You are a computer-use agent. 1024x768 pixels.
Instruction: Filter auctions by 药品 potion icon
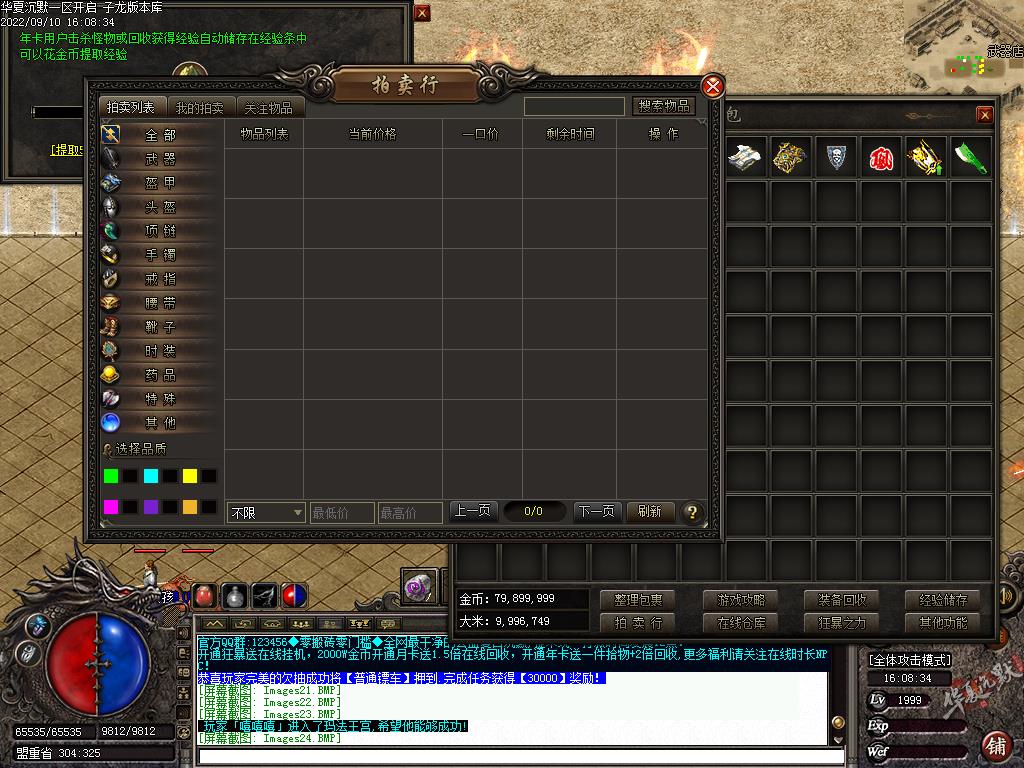[111, 375]
